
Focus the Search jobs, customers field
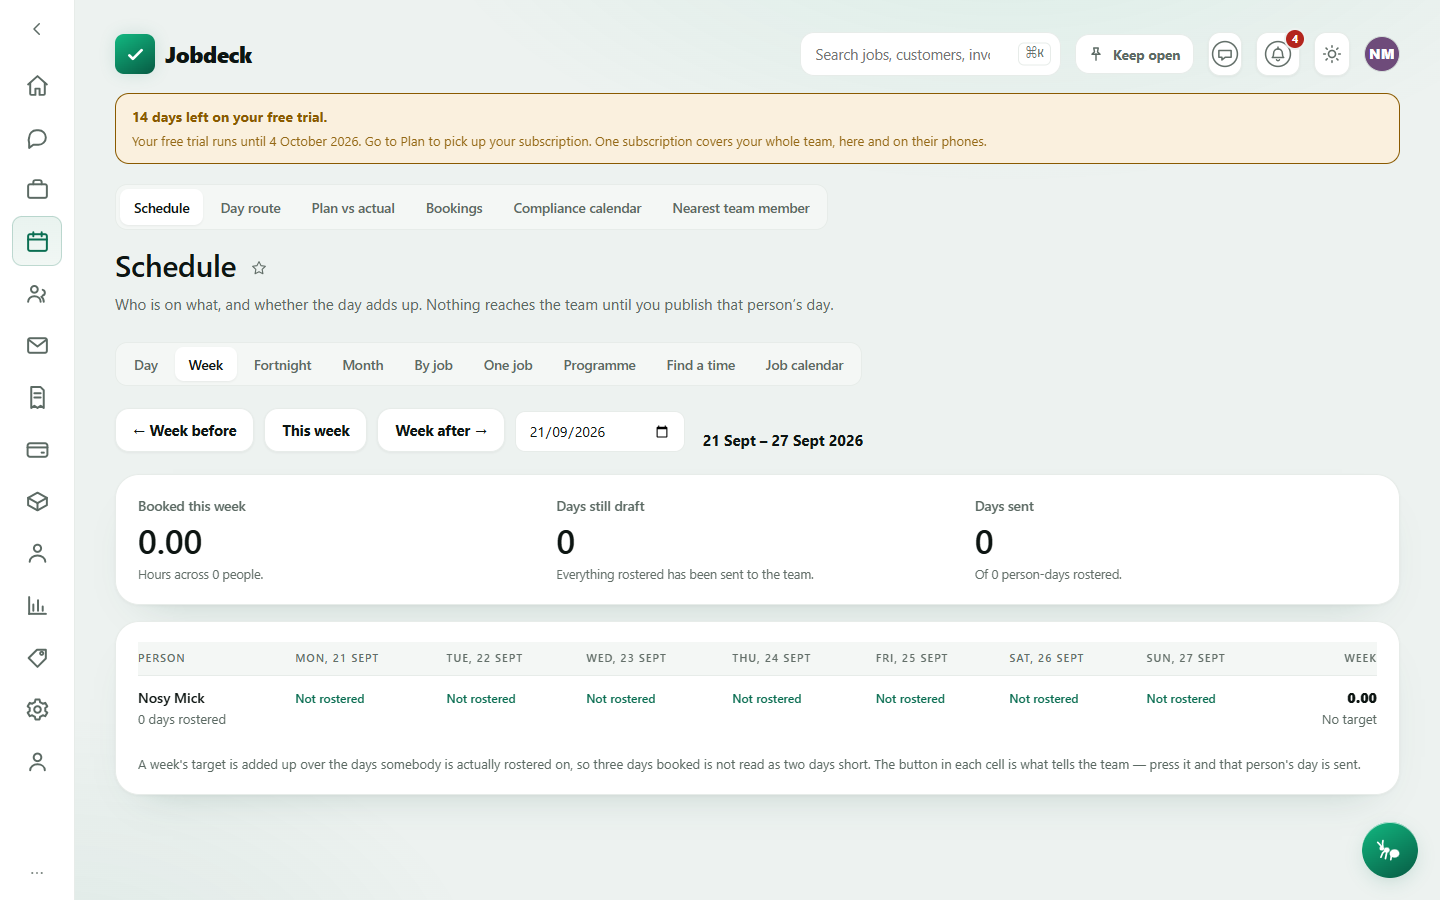pos(930,54)
